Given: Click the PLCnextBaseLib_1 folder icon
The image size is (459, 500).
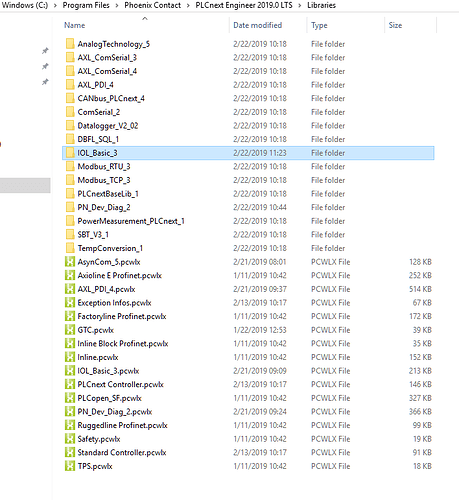Looking at the screenshot, I should [x=70, y=194].
